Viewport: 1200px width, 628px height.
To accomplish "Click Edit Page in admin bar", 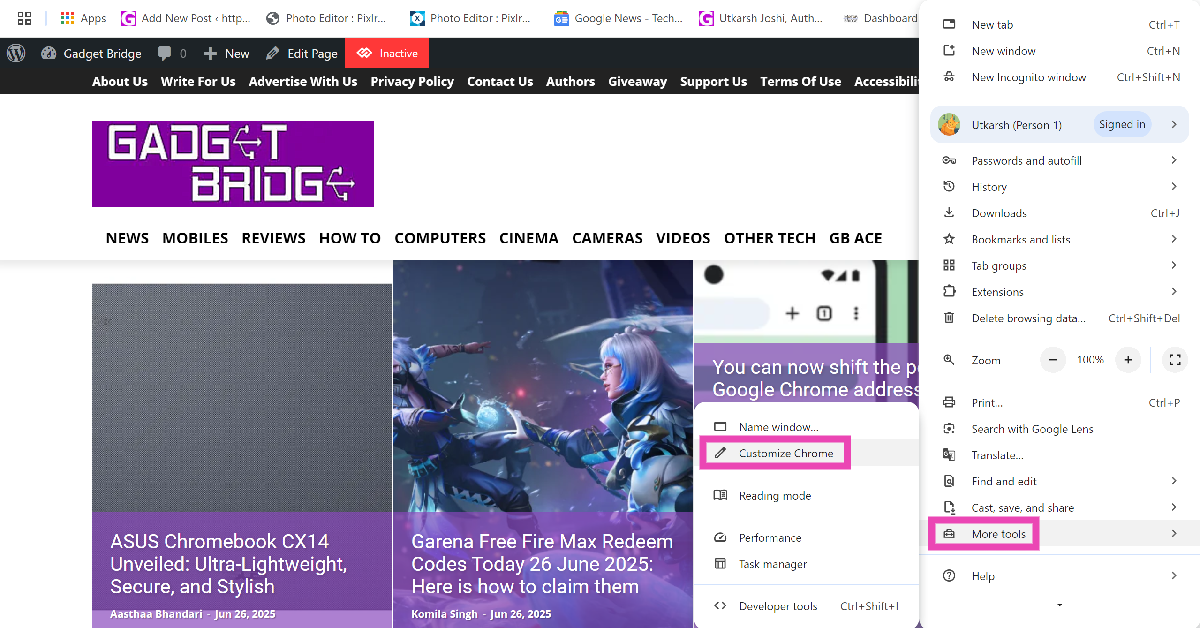I will [301, 53].
